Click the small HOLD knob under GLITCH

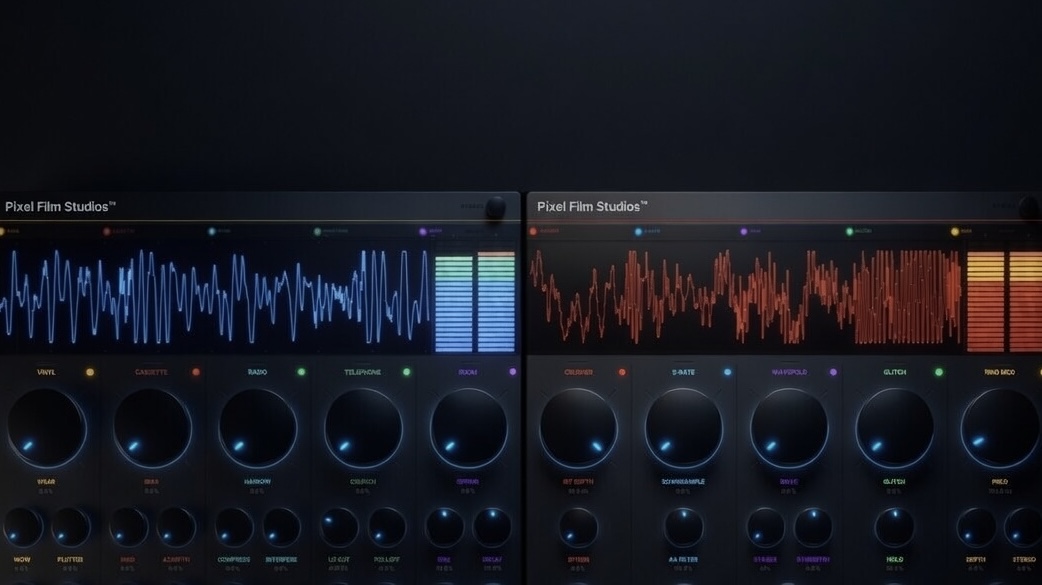[894, 528]
